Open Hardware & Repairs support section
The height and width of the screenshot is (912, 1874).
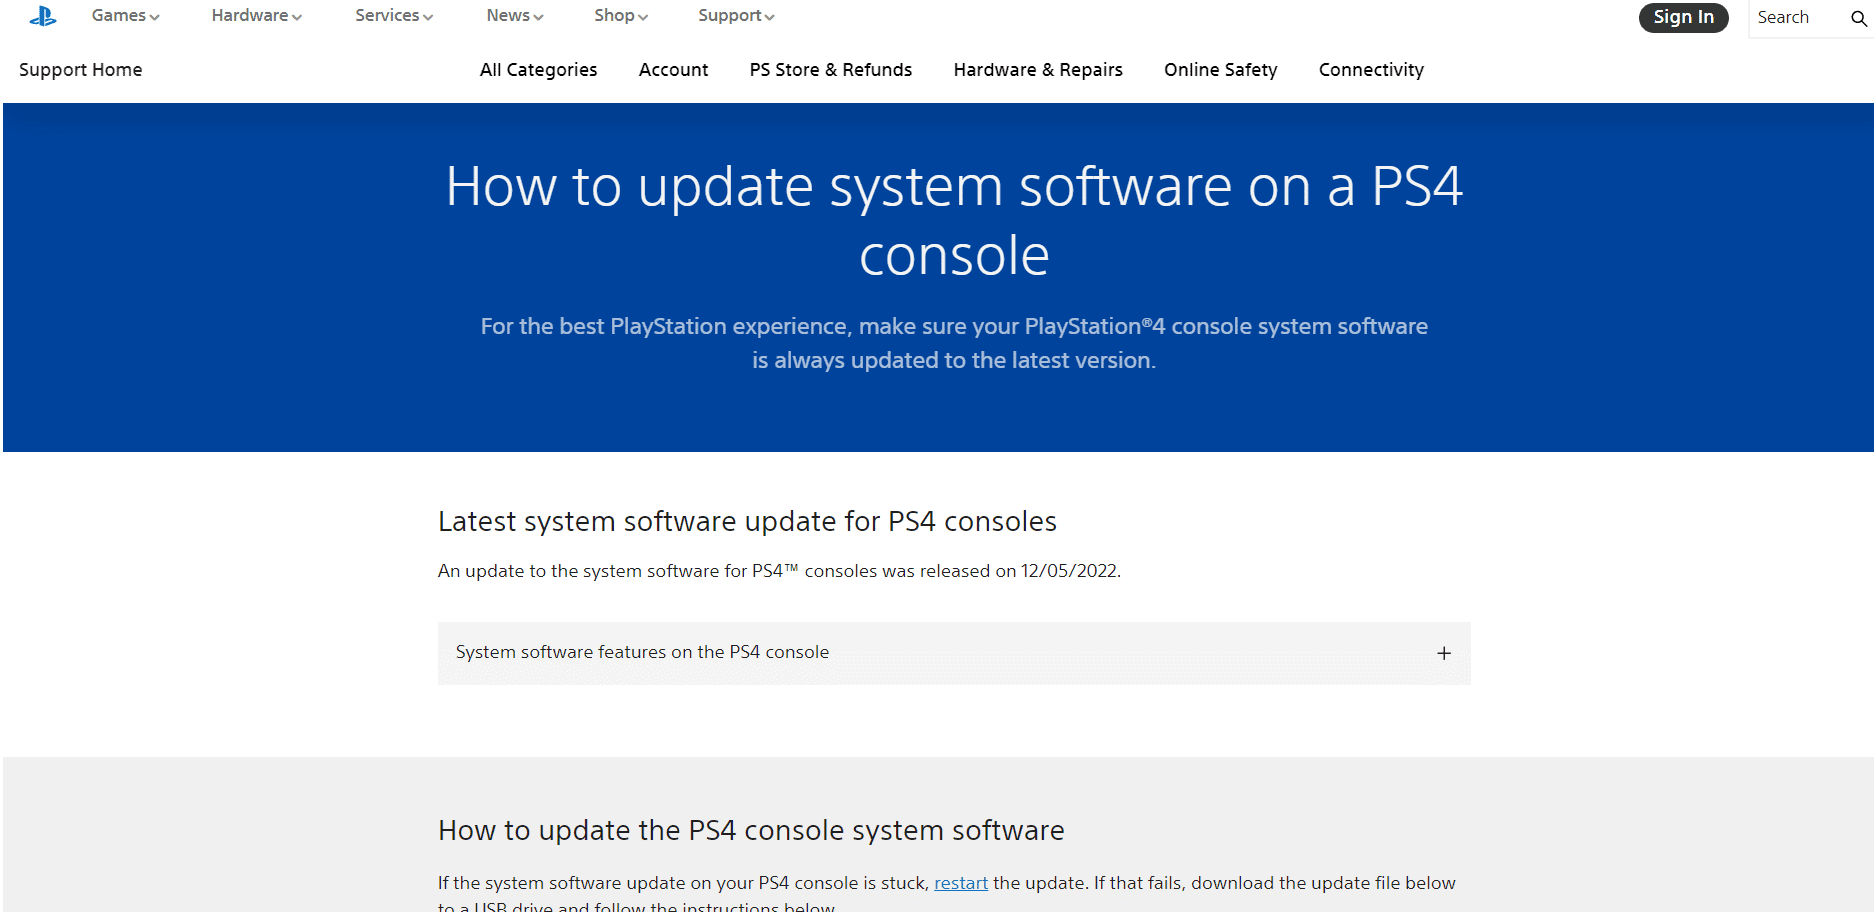click(x=1037, y=69)
